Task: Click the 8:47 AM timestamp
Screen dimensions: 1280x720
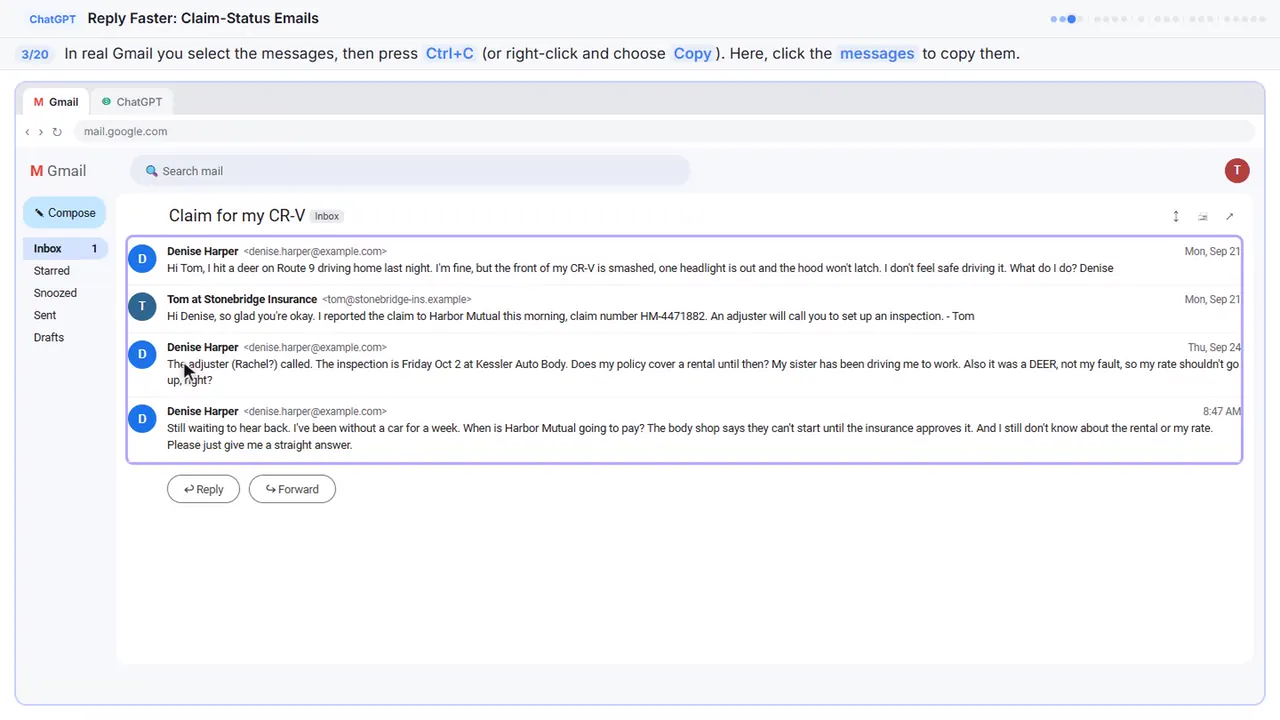Action: tap(1222, 411)
